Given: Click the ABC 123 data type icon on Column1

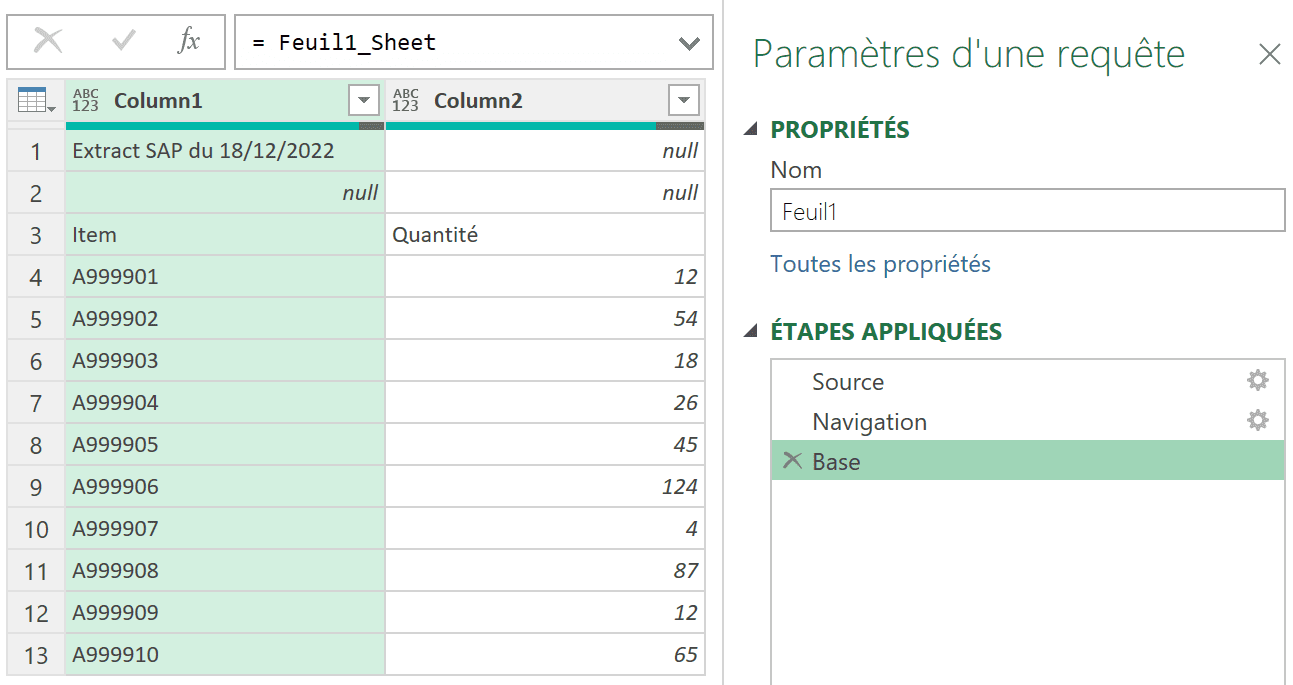Looking at the screenshot, I should pyautogui.click(x=86, y=100).
